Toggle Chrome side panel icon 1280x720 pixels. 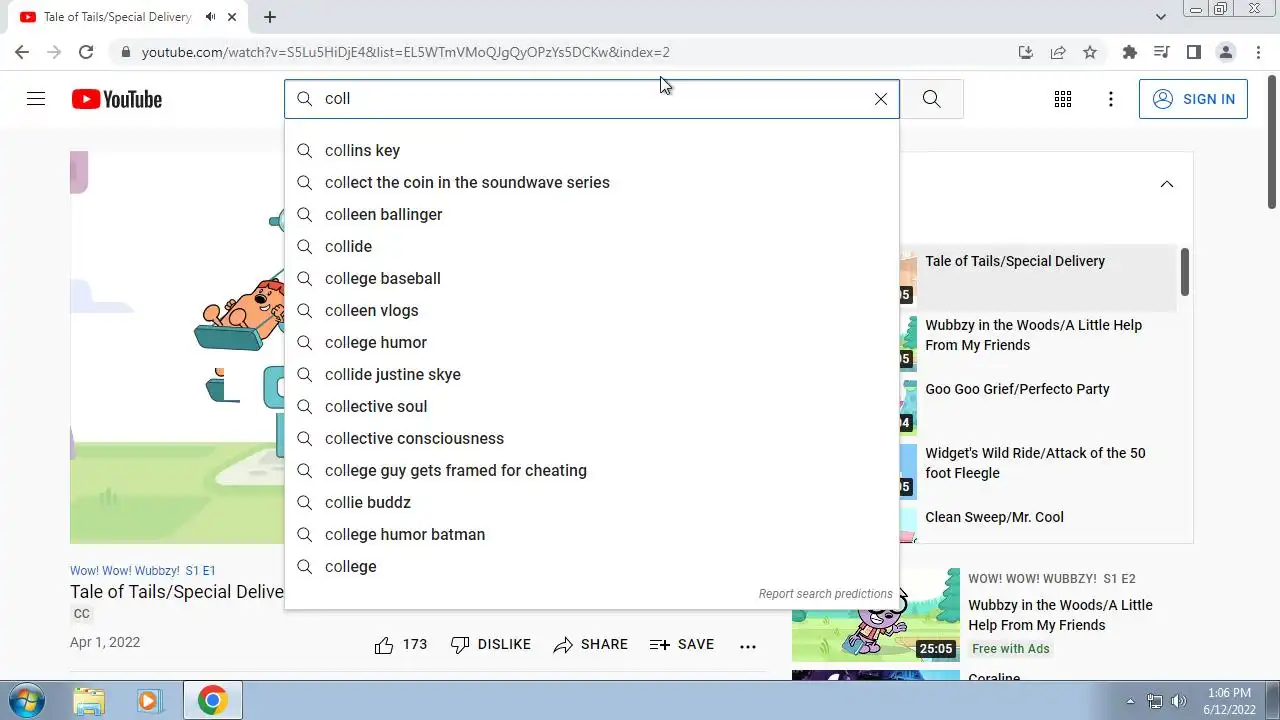click(1193, 52)
